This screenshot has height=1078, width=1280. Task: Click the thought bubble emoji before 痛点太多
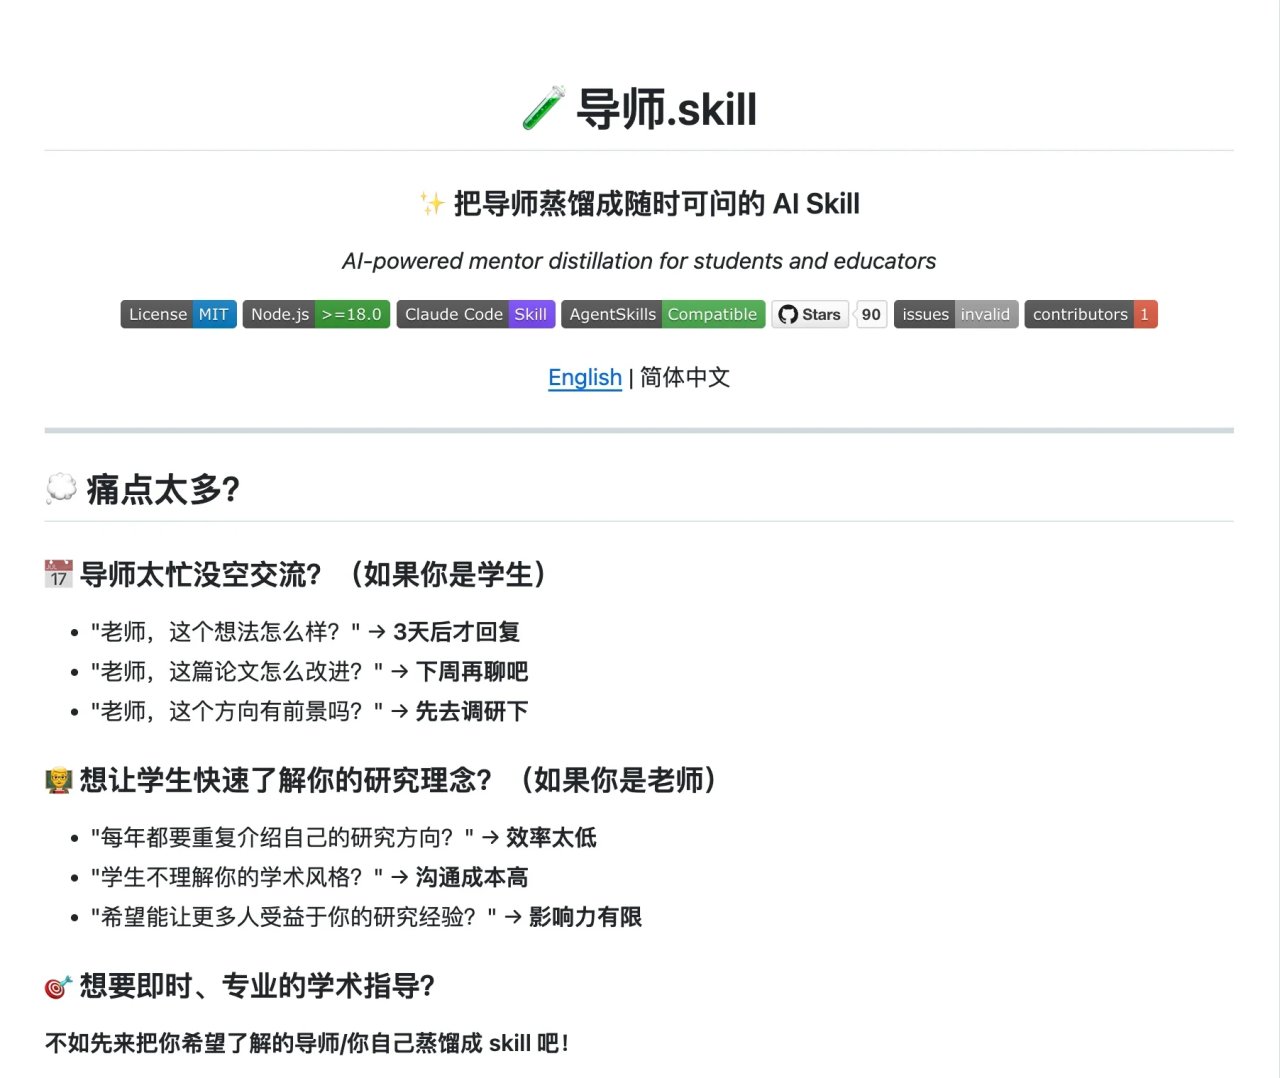coord(61,489)
